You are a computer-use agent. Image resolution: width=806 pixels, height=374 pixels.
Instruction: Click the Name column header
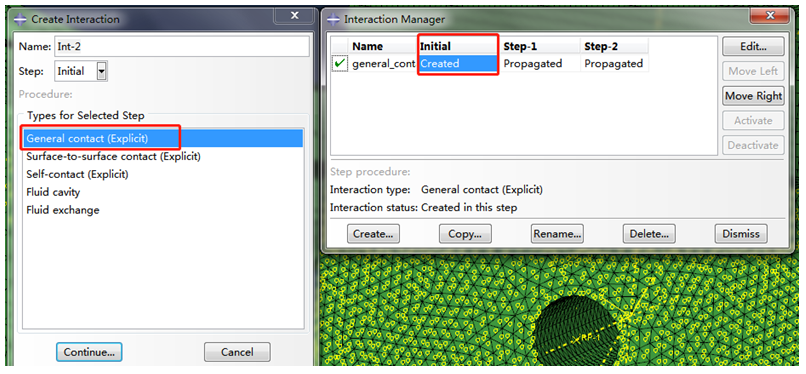(x=383, y=46)
